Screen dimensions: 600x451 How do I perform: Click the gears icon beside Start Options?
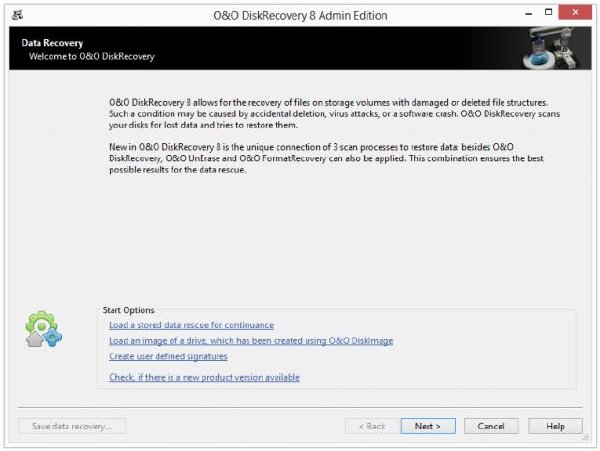43,329
